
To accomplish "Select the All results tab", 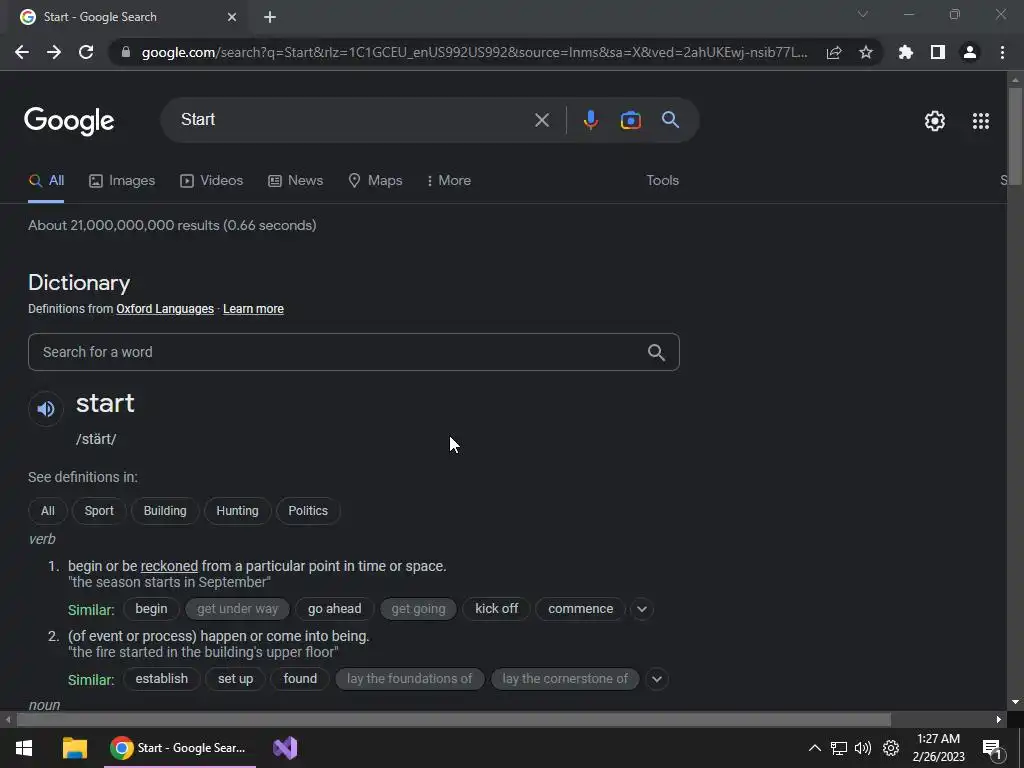I will (46, 181).
